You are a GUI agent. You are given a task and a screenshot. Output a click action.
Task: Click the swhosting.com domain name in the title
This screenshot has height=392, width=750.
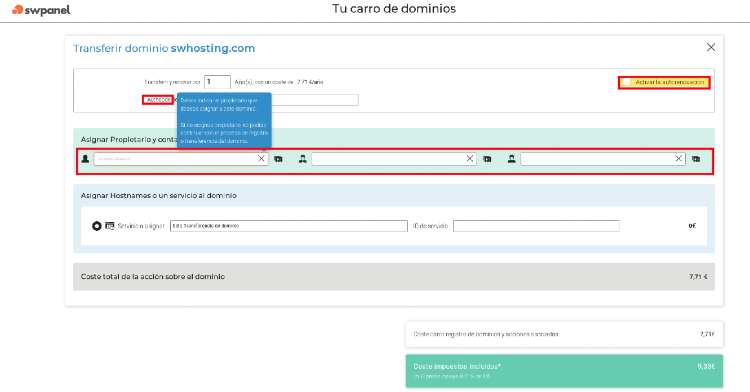[x=213, y=48]
